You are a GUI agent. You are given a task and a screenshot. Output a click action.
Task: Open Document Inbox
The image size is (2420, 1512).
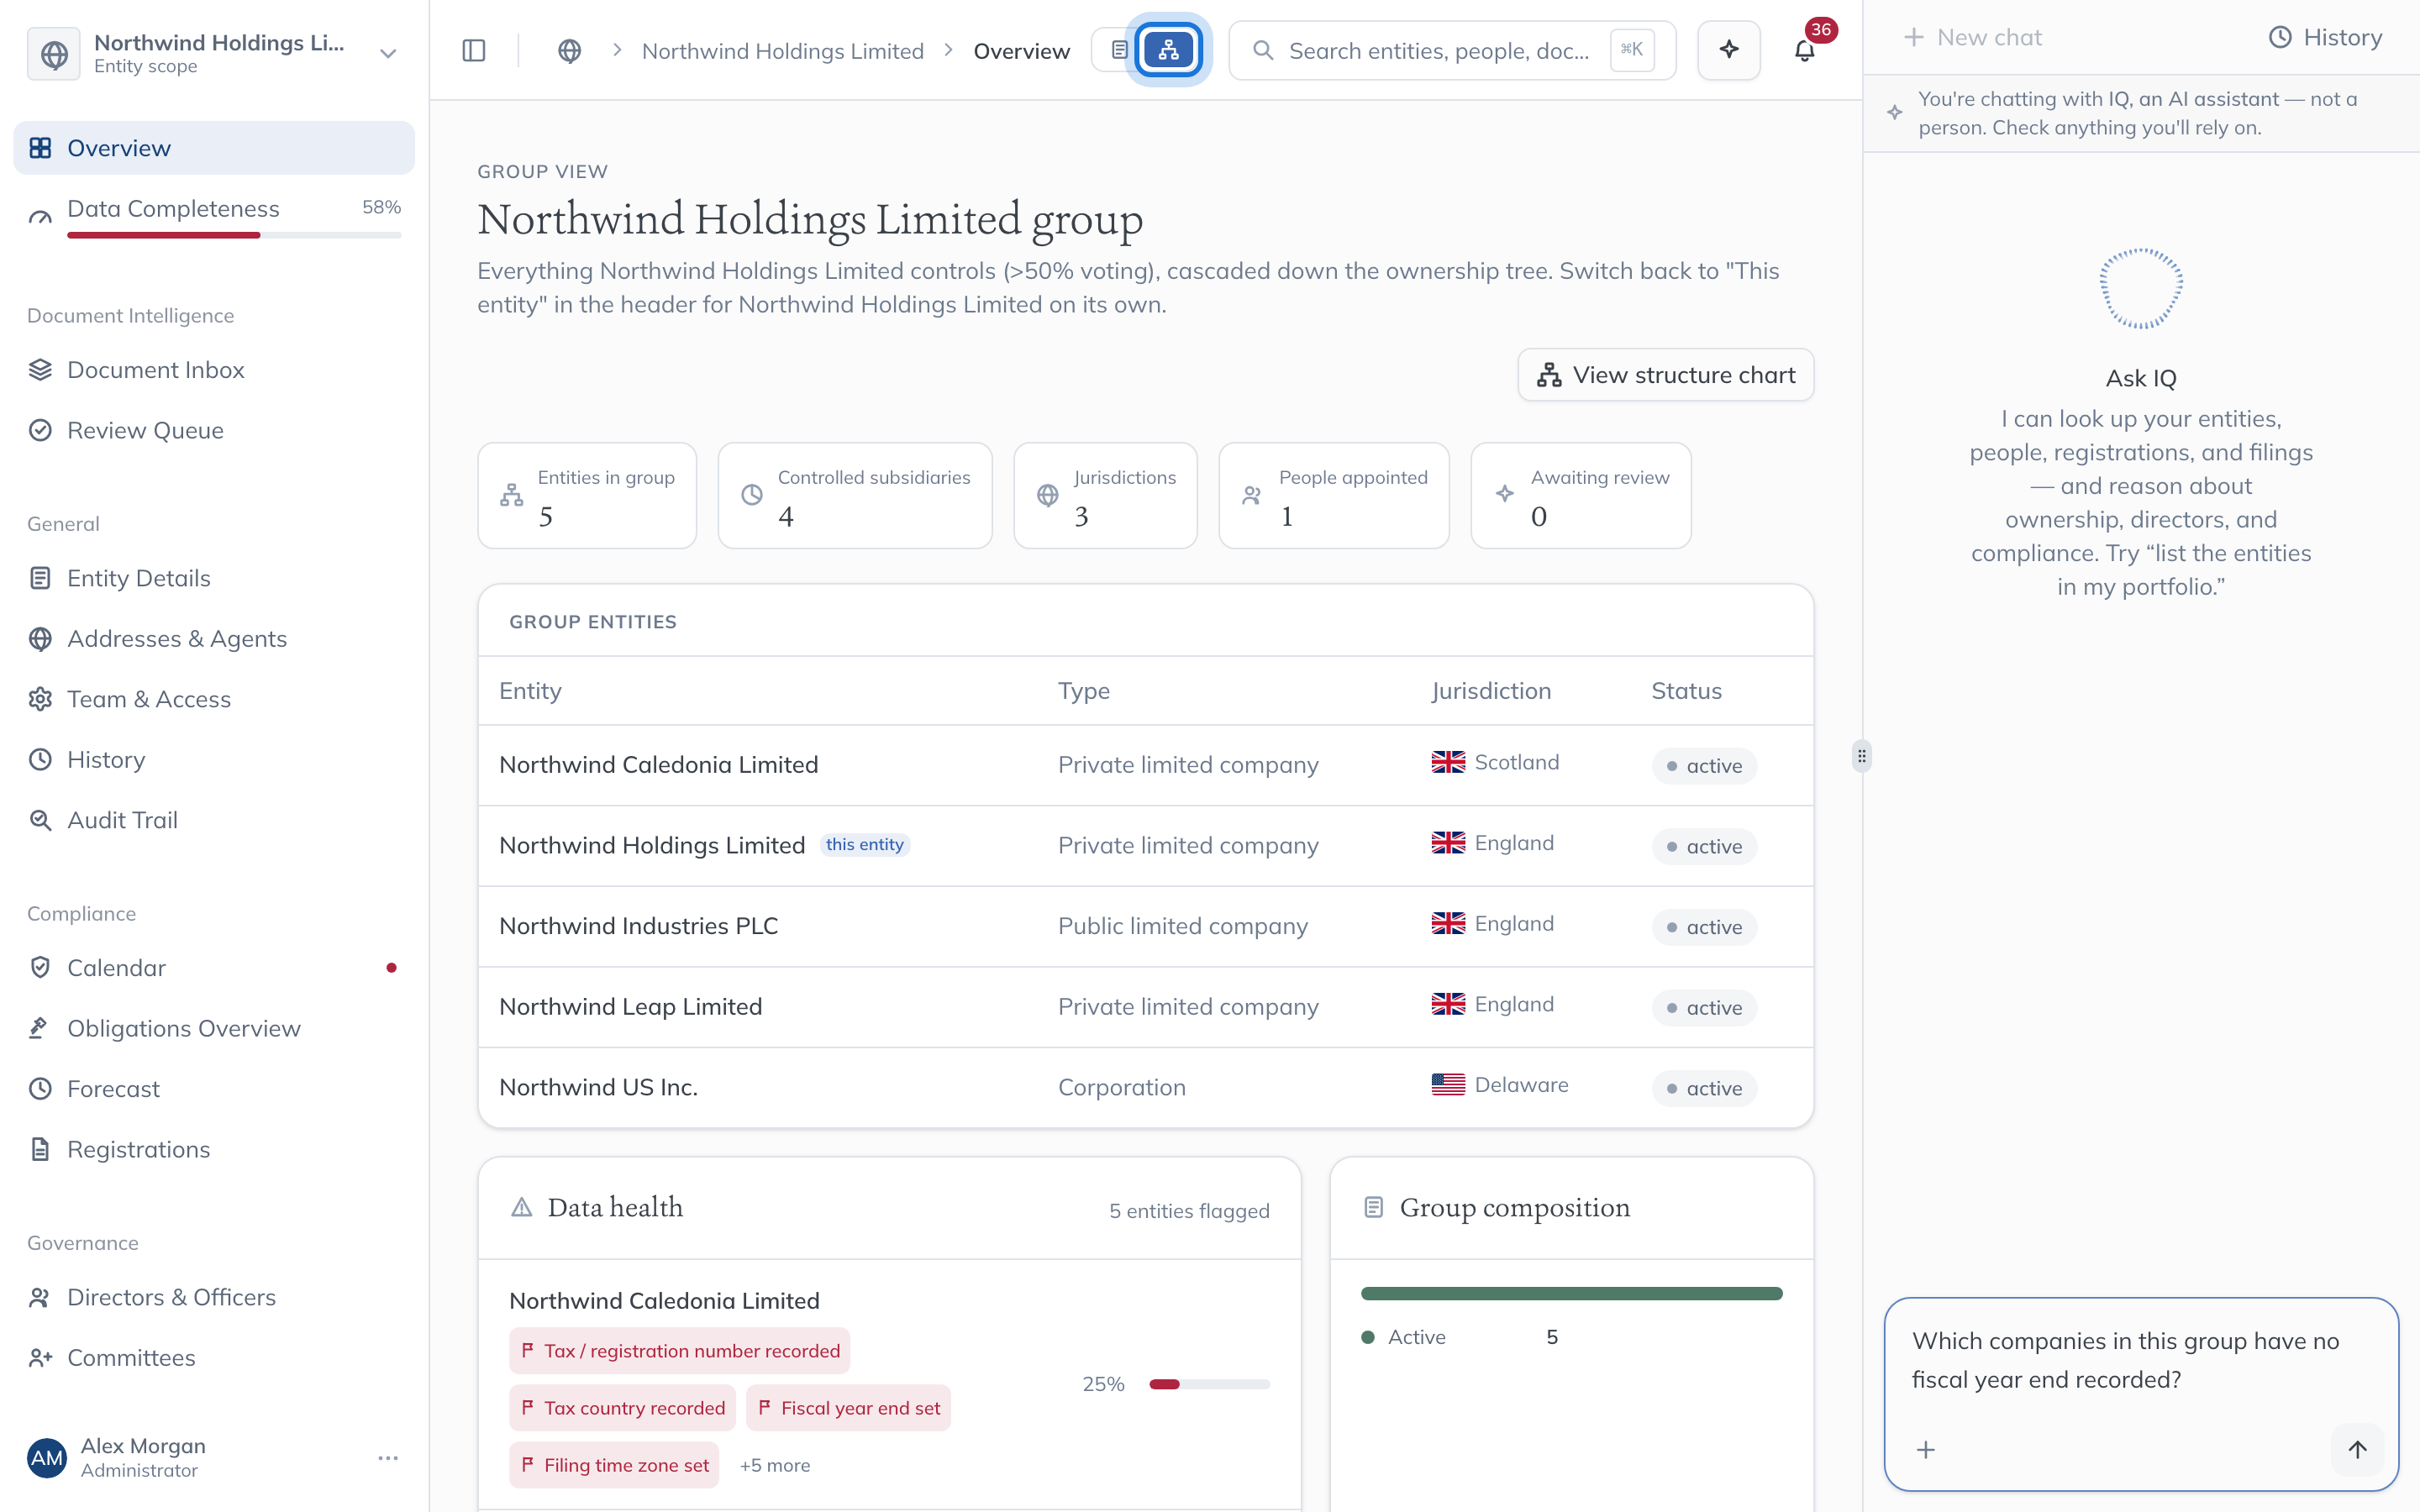214,370
